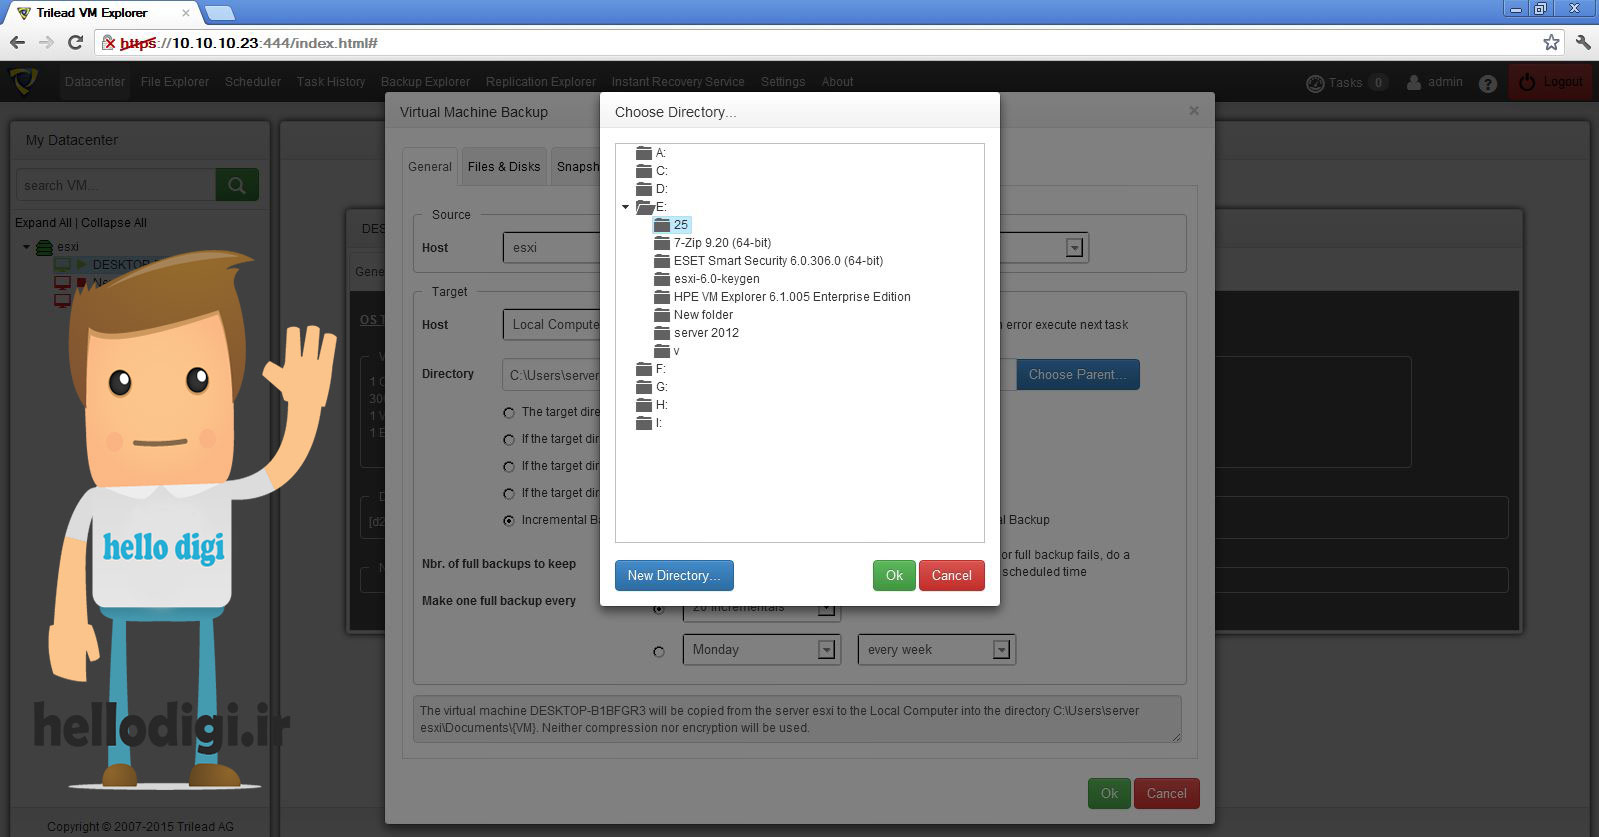Open the Source section dropdown arrow
This screenshot has width=1599, height=837.
point(1075,248)
